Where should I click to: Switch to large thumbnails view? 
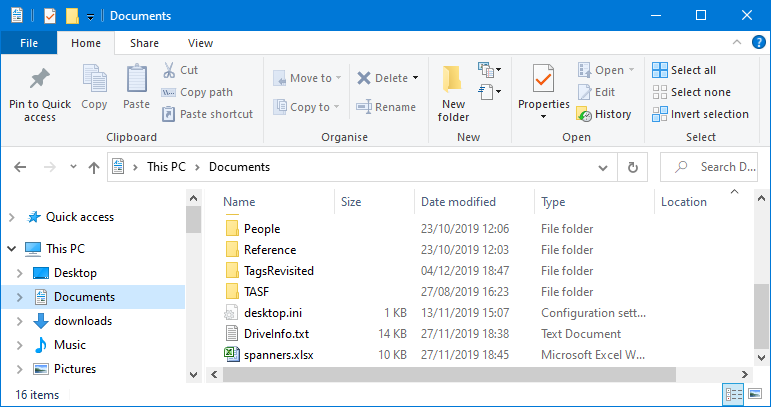(755, 395)
